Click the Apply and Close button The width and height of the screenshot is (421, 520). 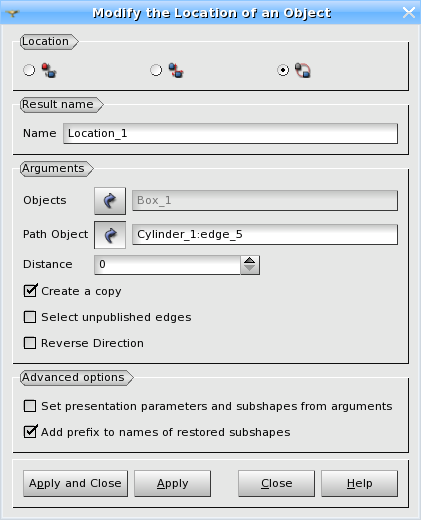click(75, 483)
